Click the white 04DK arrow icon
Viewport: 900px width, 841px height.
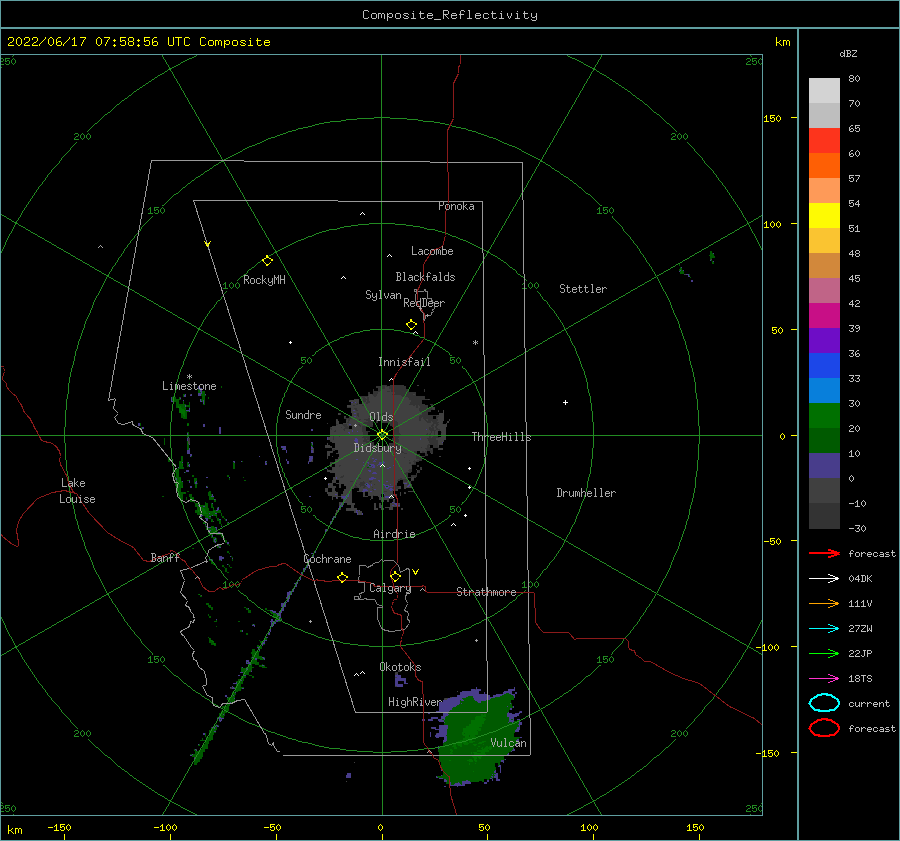(824, 578)
